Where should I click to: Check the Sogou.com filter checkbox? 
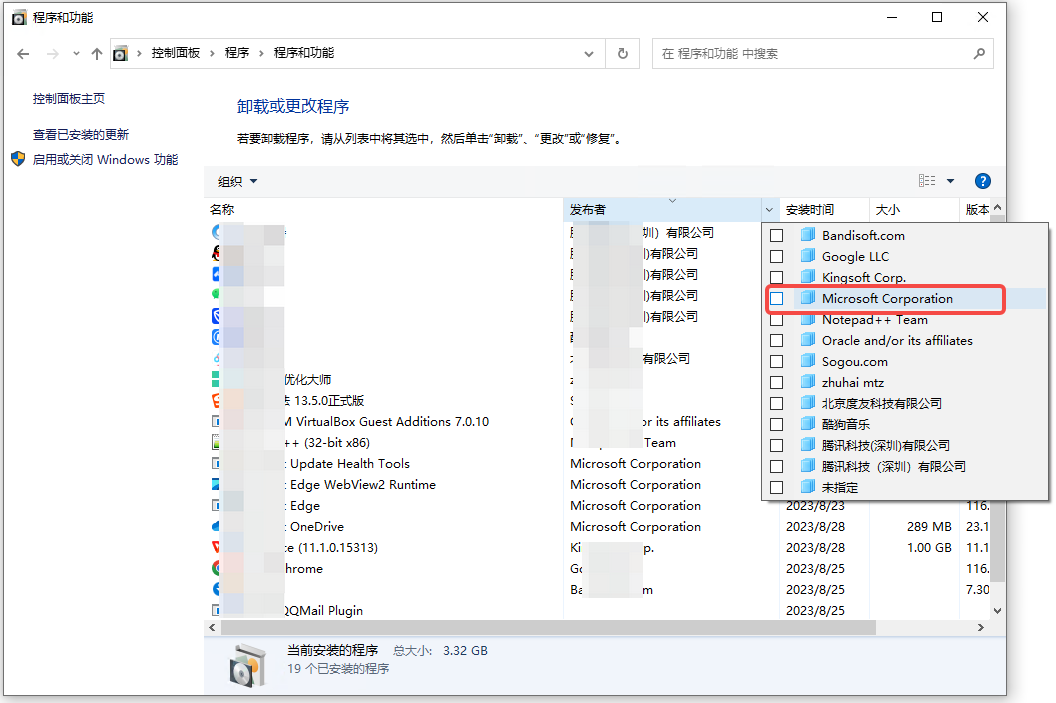tap(777, 362)
